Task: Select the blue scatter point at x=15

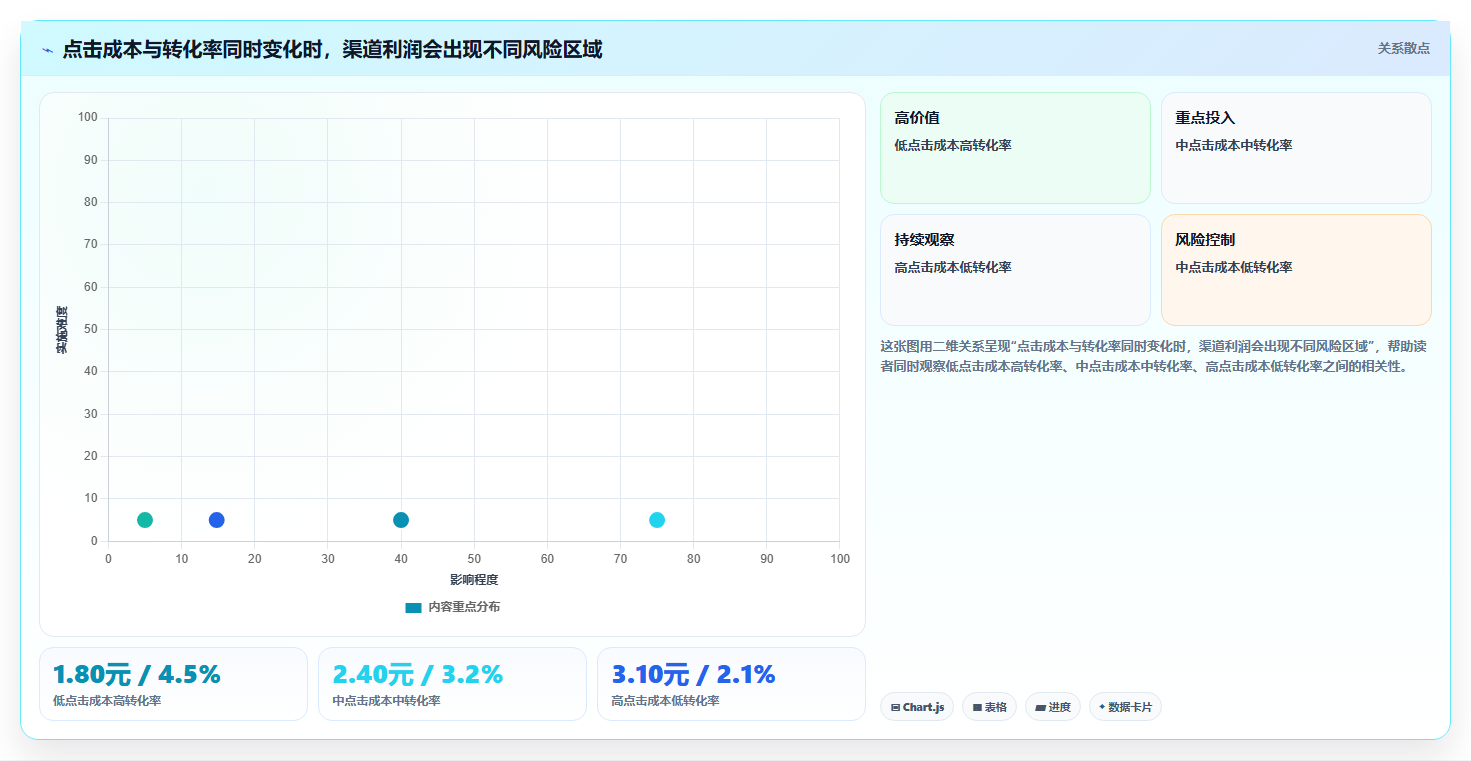Action: click(217, 520)
